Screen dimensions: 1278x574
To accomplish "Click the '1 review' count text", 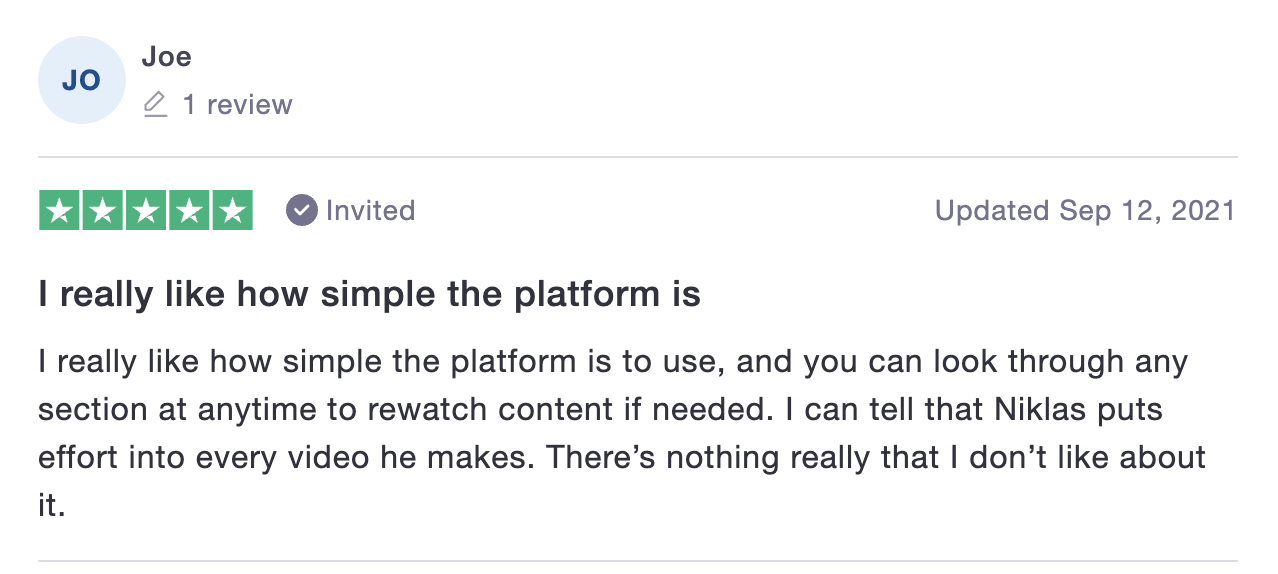I will click(x=237, y=104).
